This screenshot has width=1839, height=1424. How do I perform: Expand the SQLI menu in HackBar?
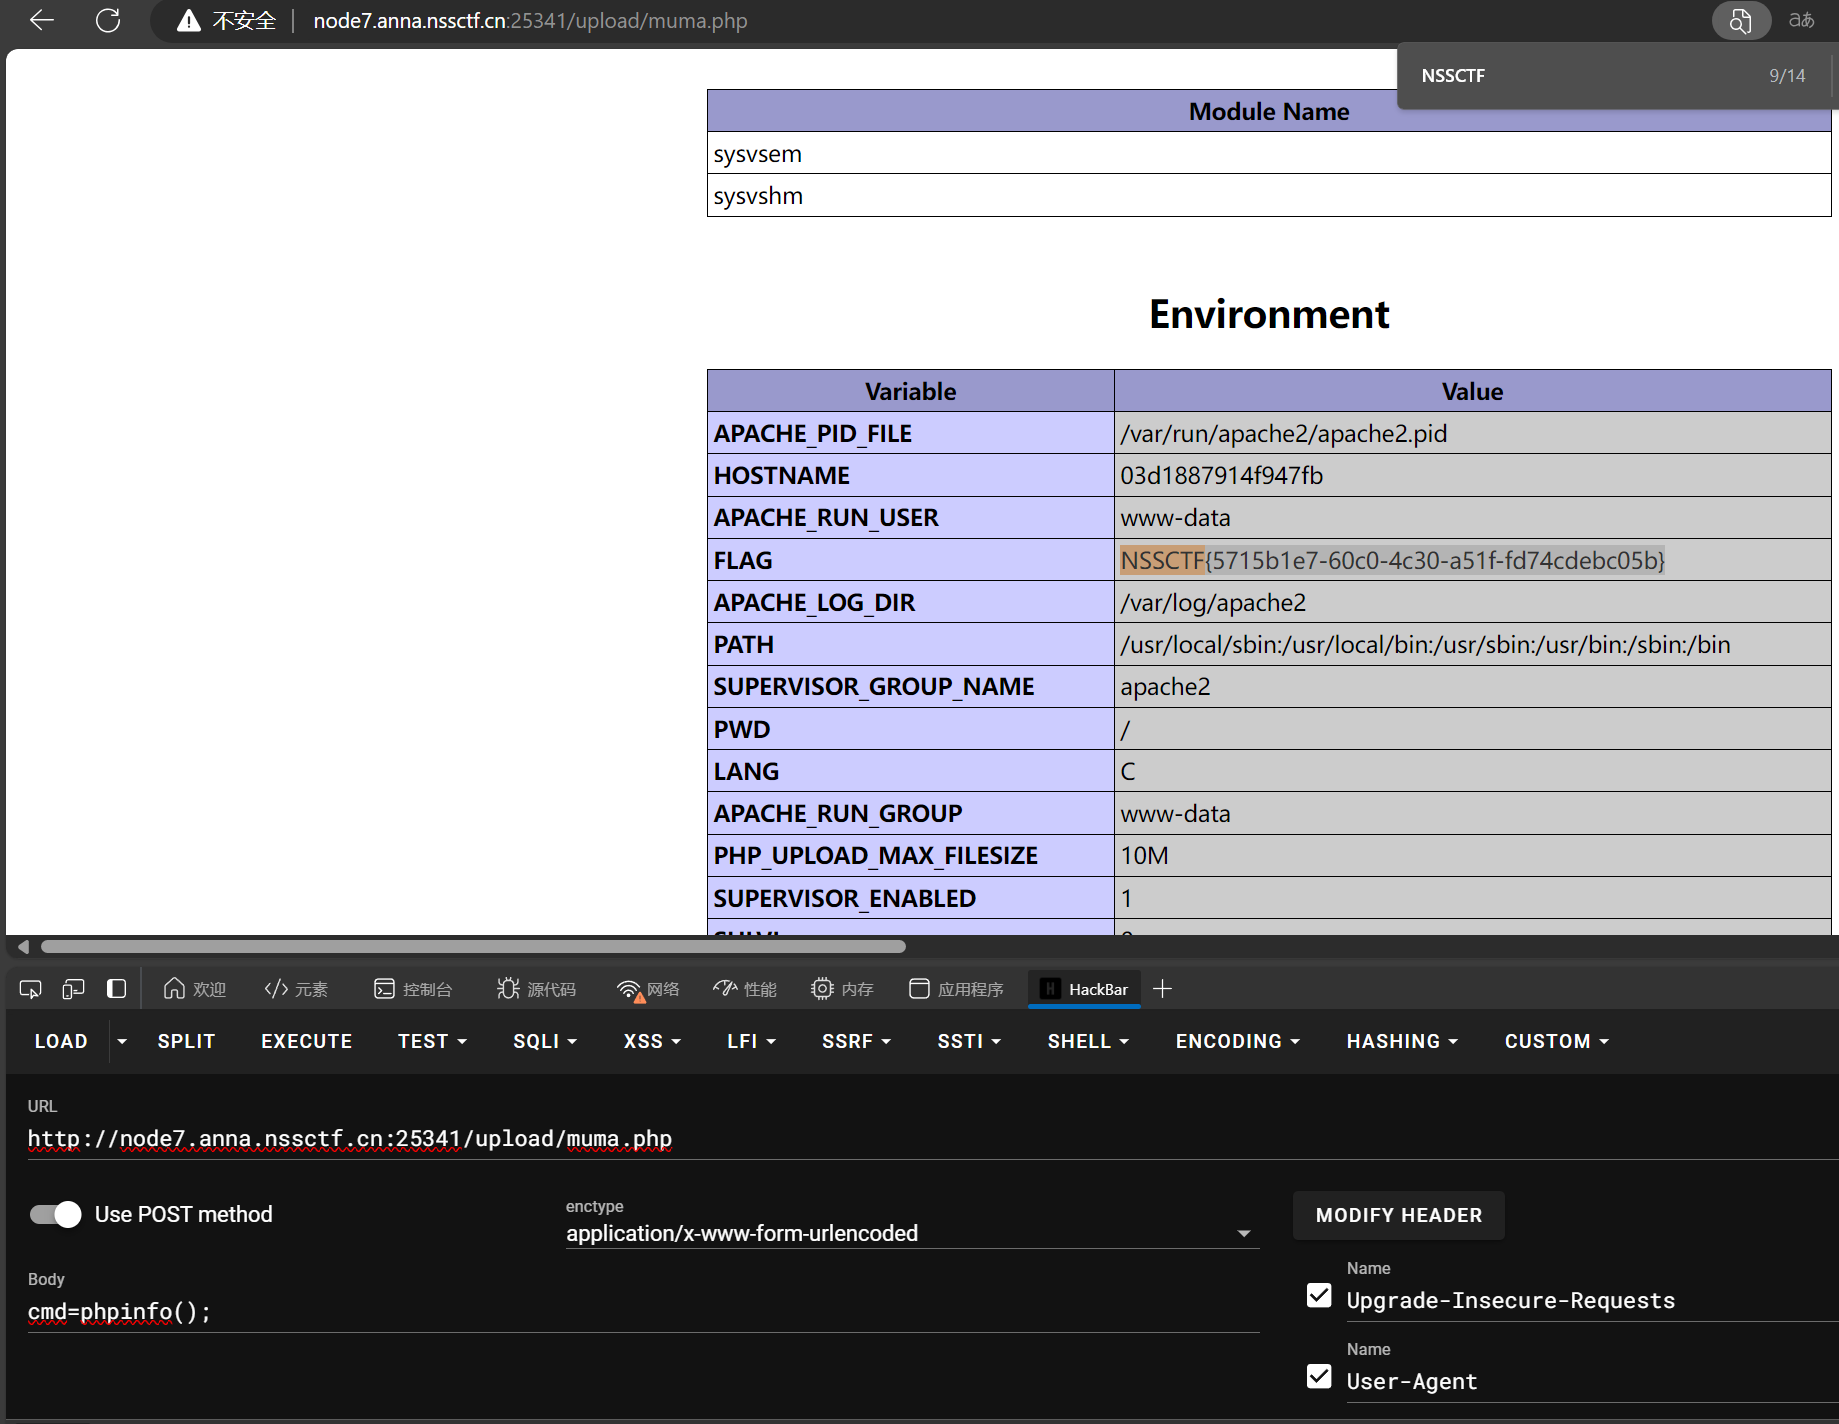click(545, 1041)
